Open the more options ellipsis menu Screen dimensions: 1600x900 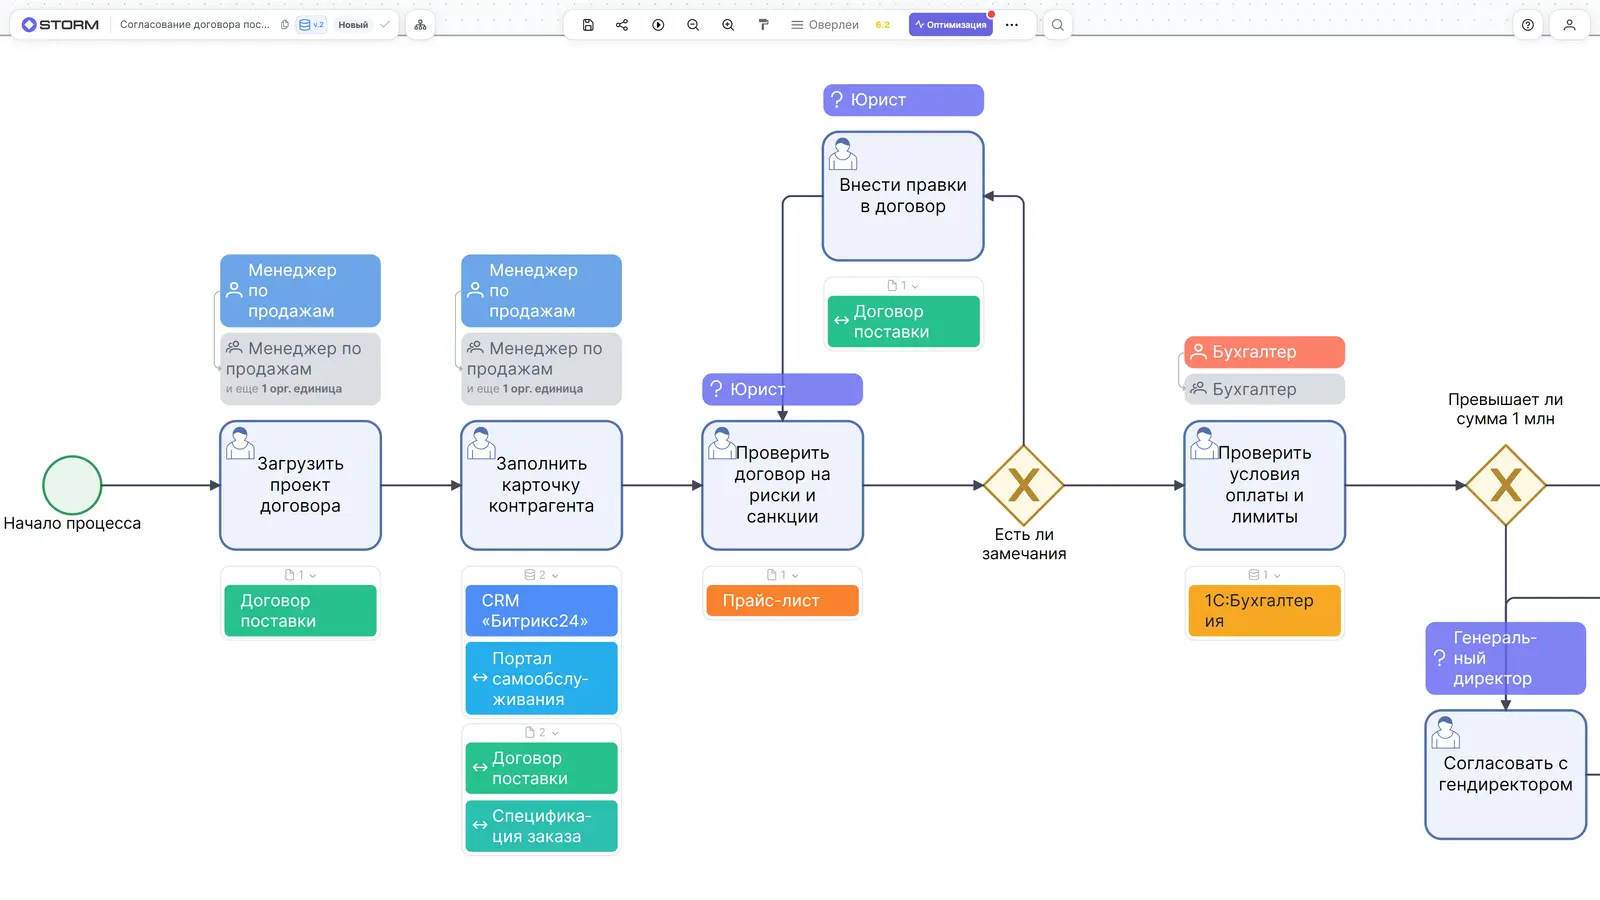[1012, 25]
